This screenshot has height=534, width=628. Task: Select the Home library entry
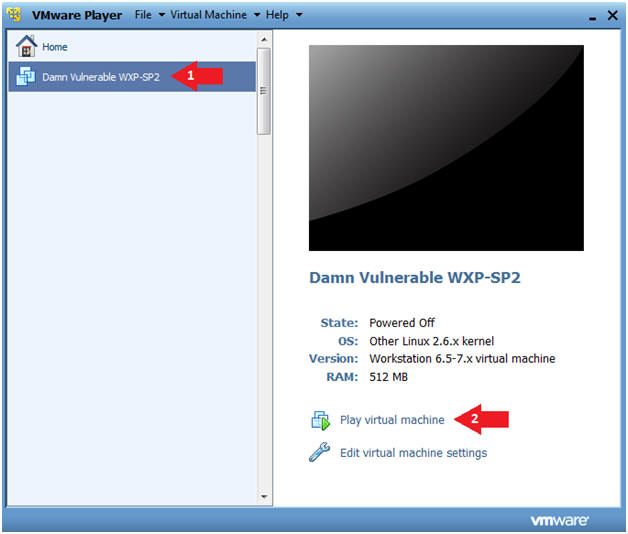[x=132, y=46]
